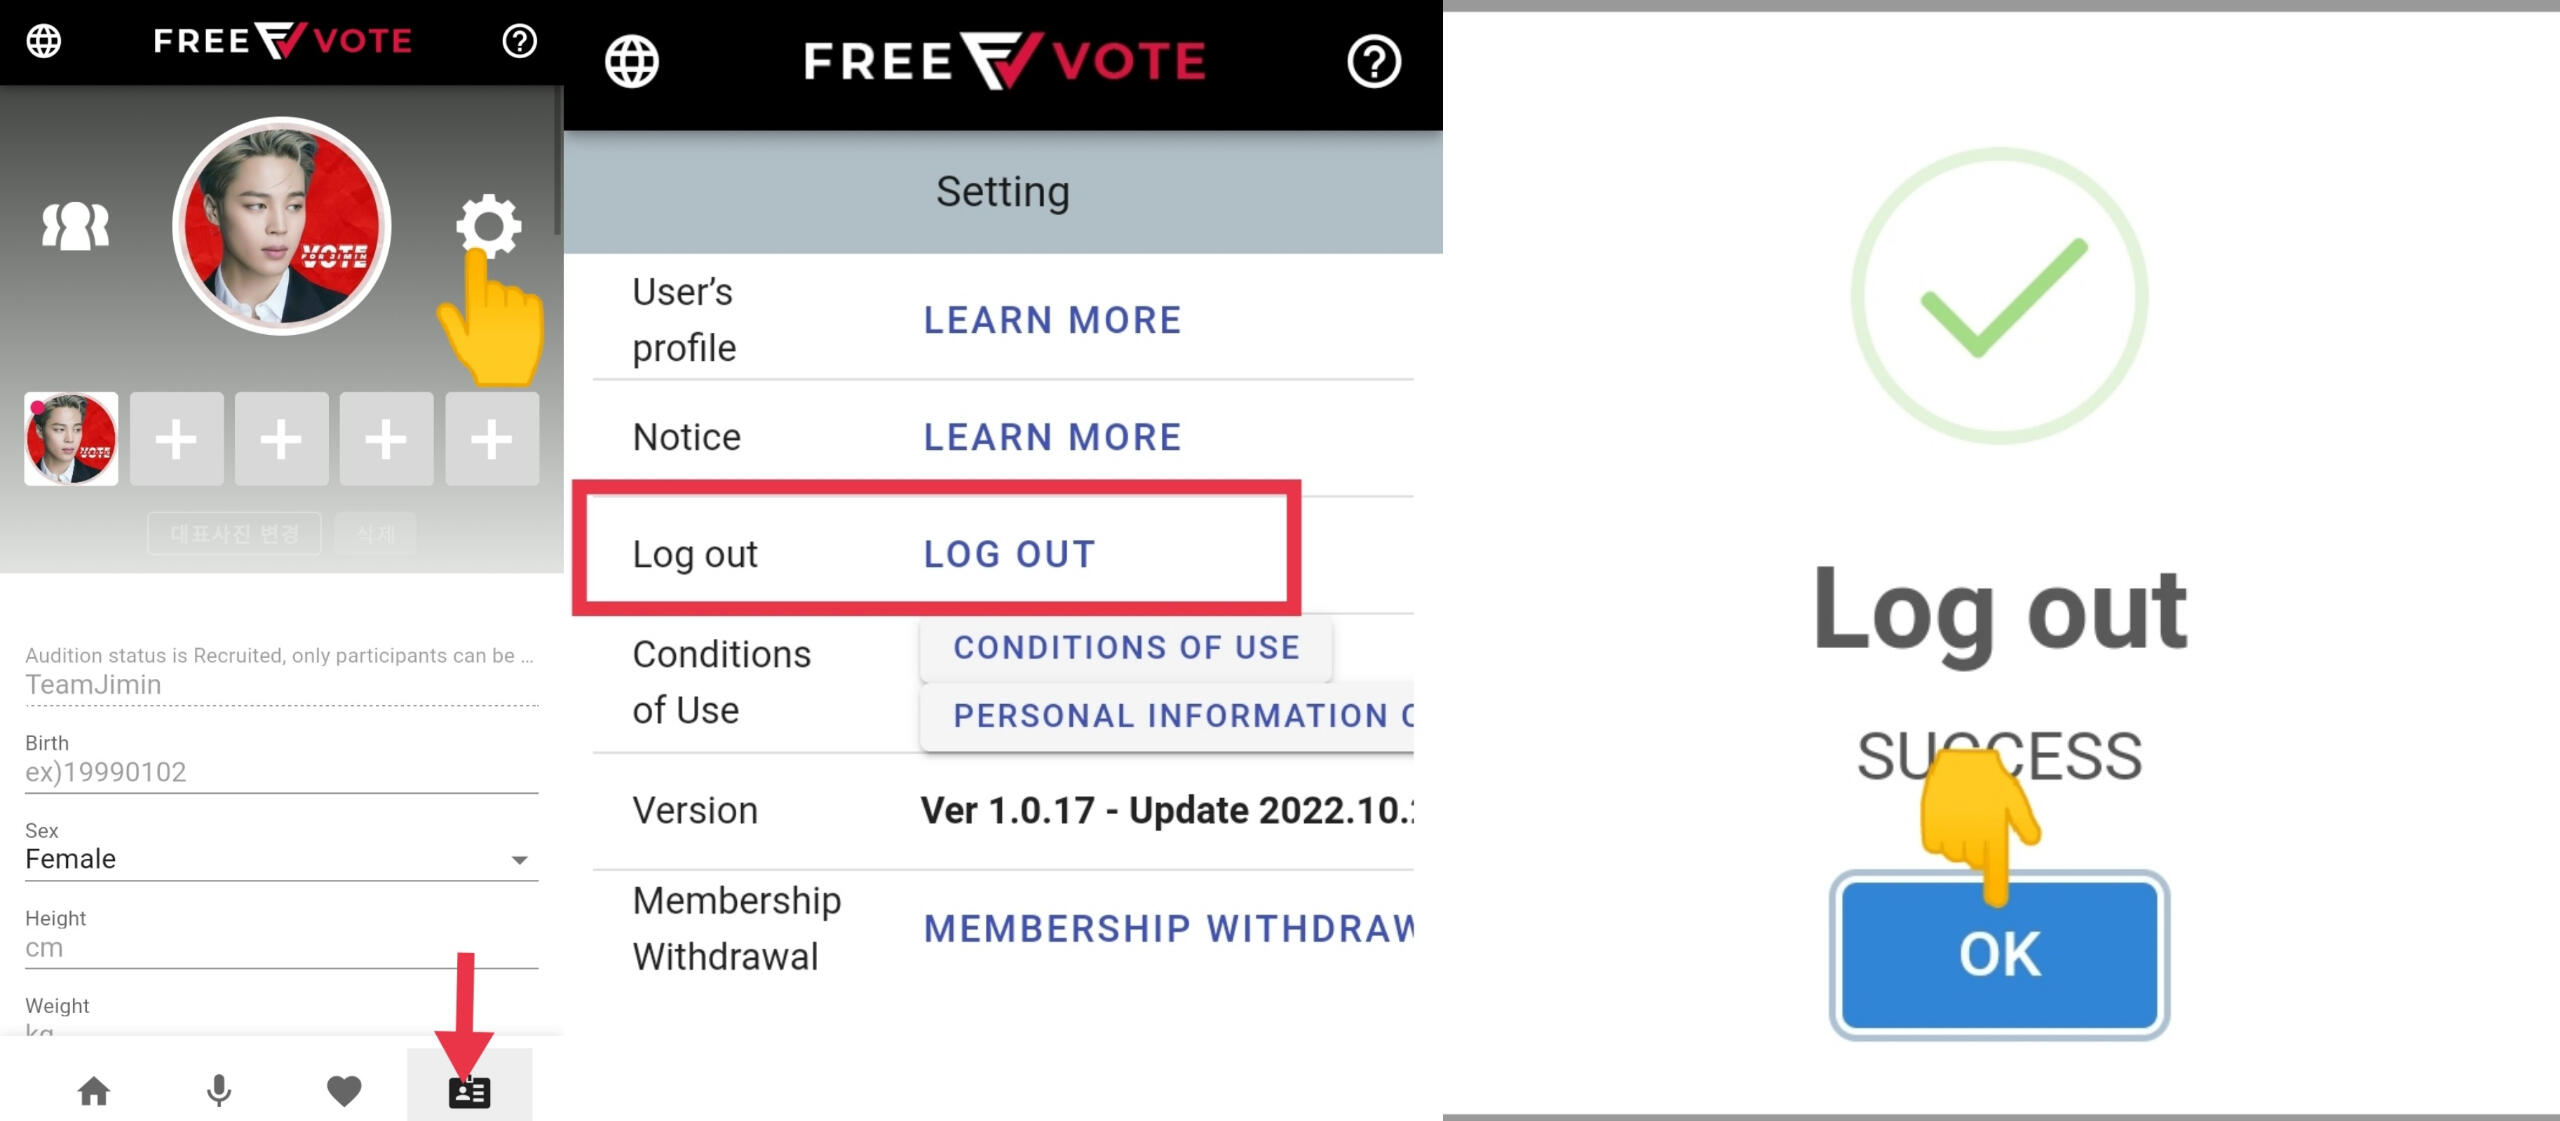Image resolution: width=2560 pixels, height=1121 pixels.
Task: Click the MEMBERSHIP WITHDRAWAL link
Action: click(1168, 929)
